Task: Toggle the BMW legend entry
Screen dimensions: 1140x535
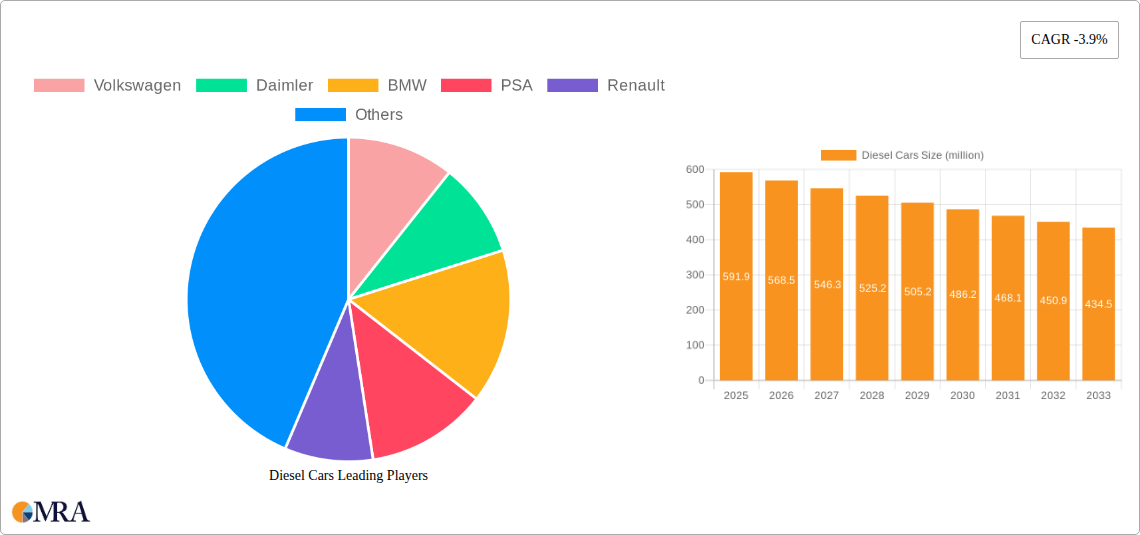Action: click(377, 86)
